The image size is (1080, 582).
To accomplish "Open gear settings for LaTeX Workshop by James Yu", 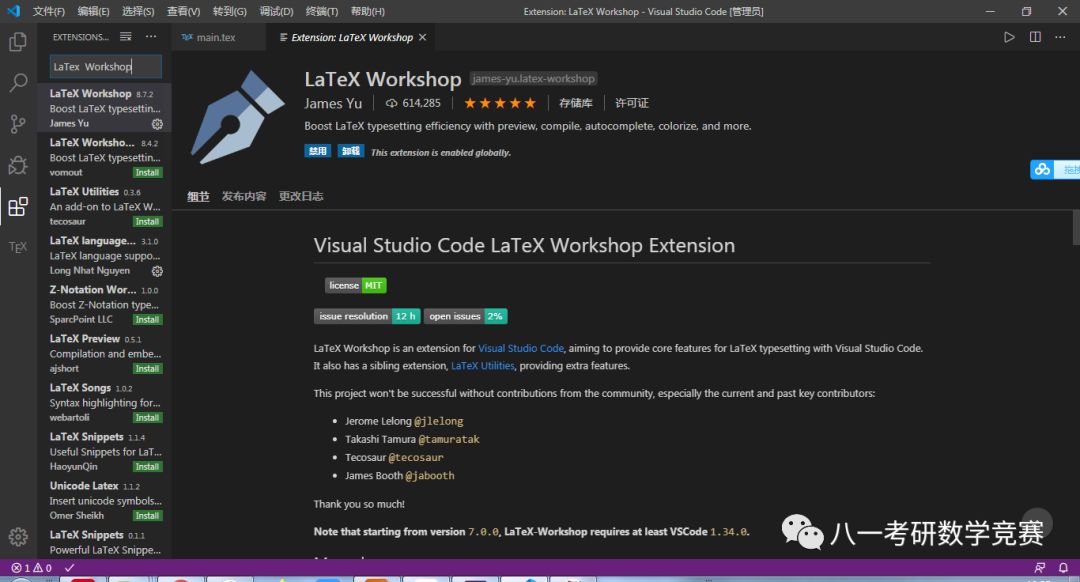I will [157, 124].
